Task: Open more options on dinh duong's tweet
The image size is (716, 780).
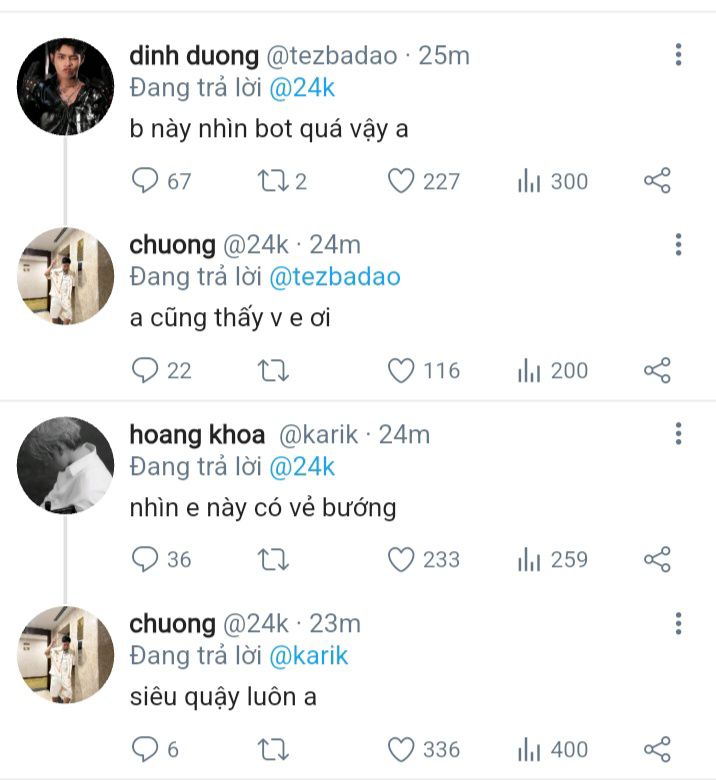Action: (678, 55)
